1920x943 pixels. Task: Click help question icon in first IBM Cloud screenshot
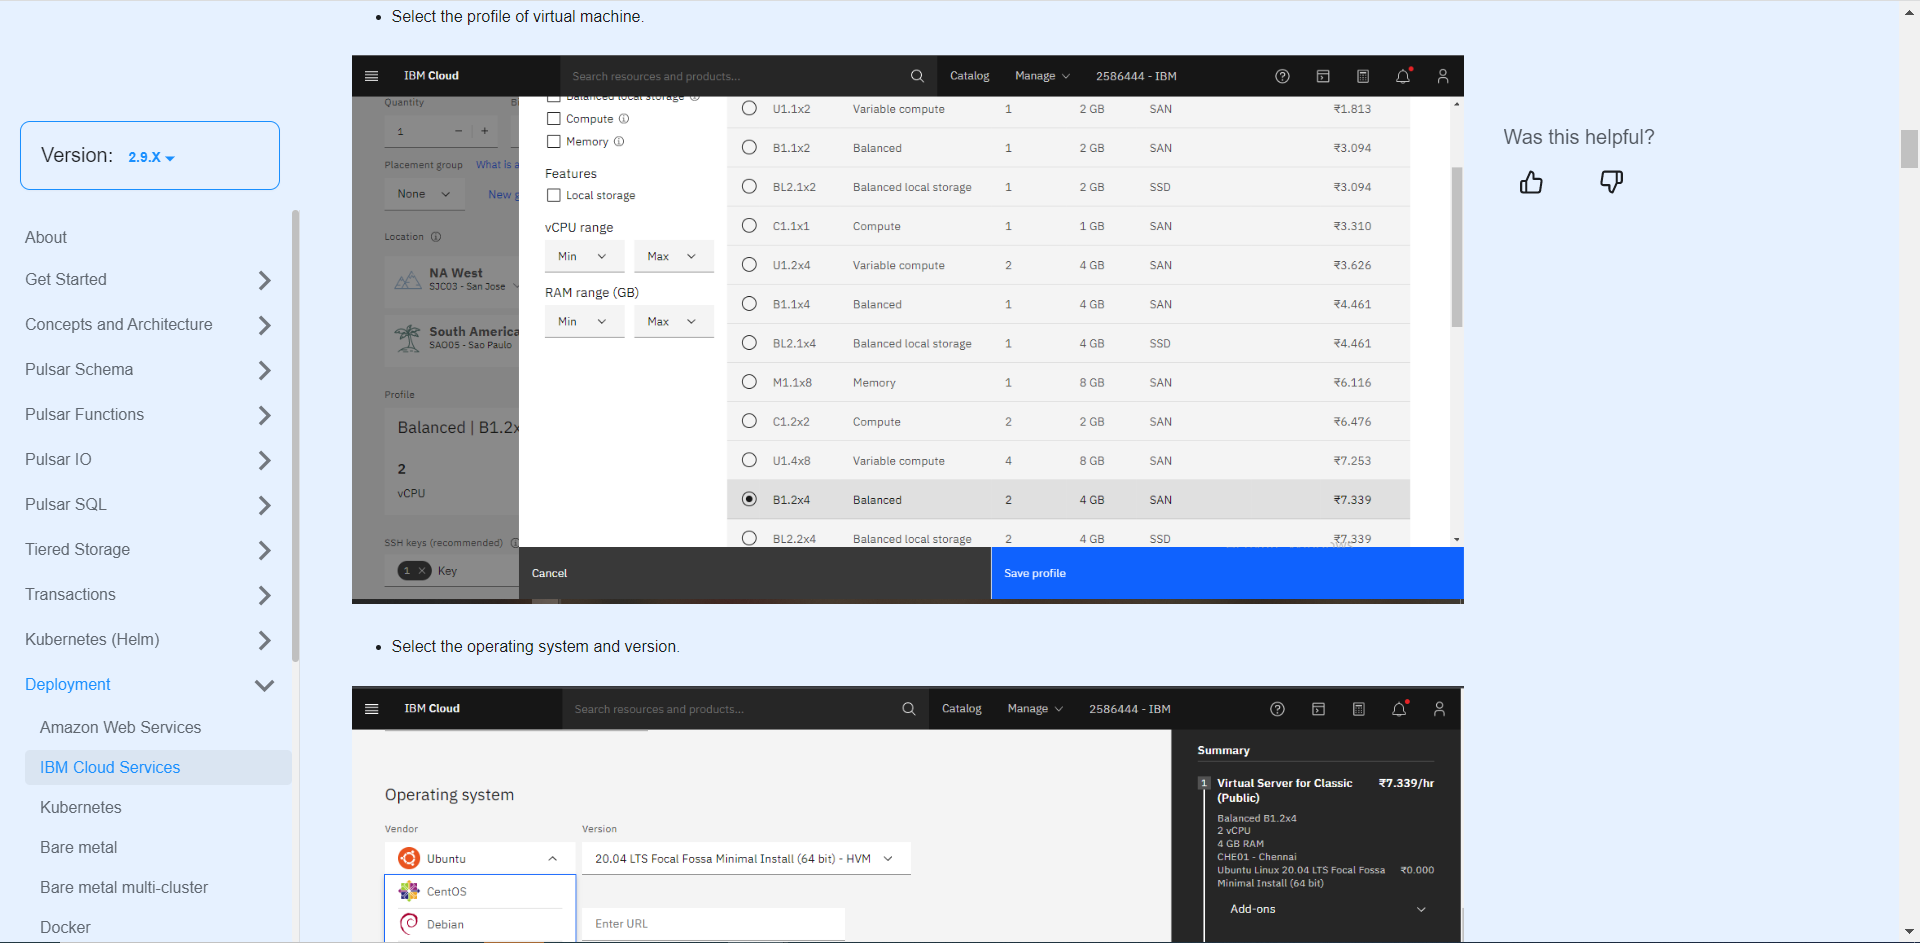click(1282, 76)
